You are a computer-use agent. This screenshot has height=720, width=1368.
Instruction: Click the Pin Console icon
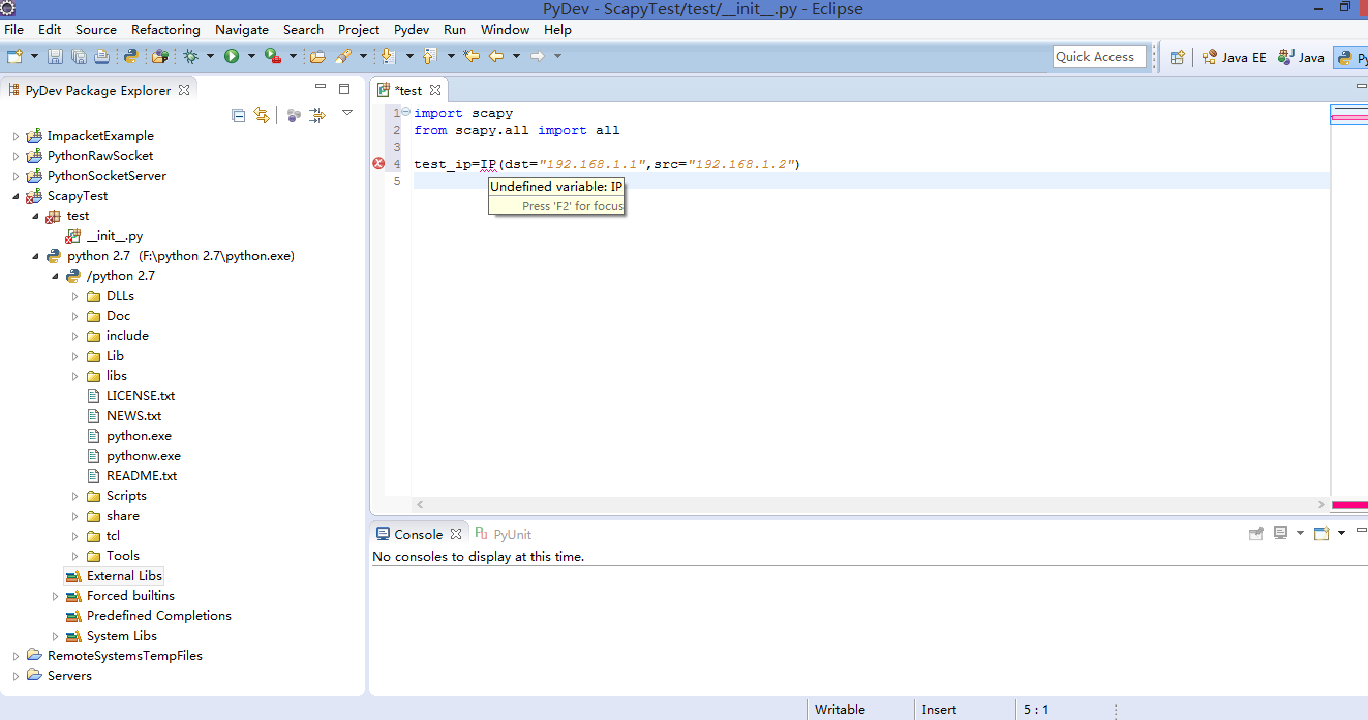(x=1256, y=533)
